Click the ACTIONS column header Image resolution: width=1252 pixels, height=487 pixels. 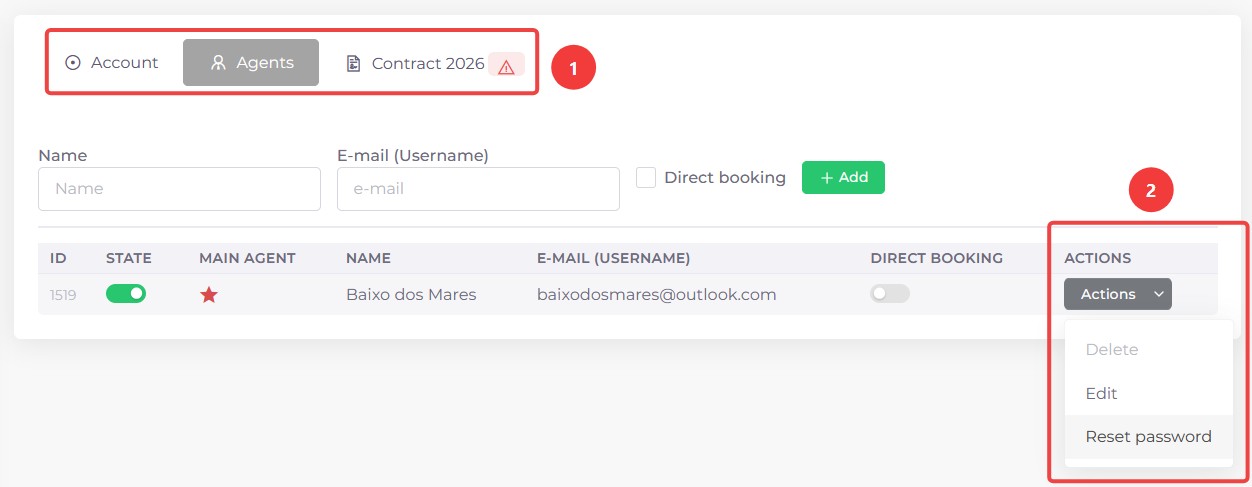1098,258
